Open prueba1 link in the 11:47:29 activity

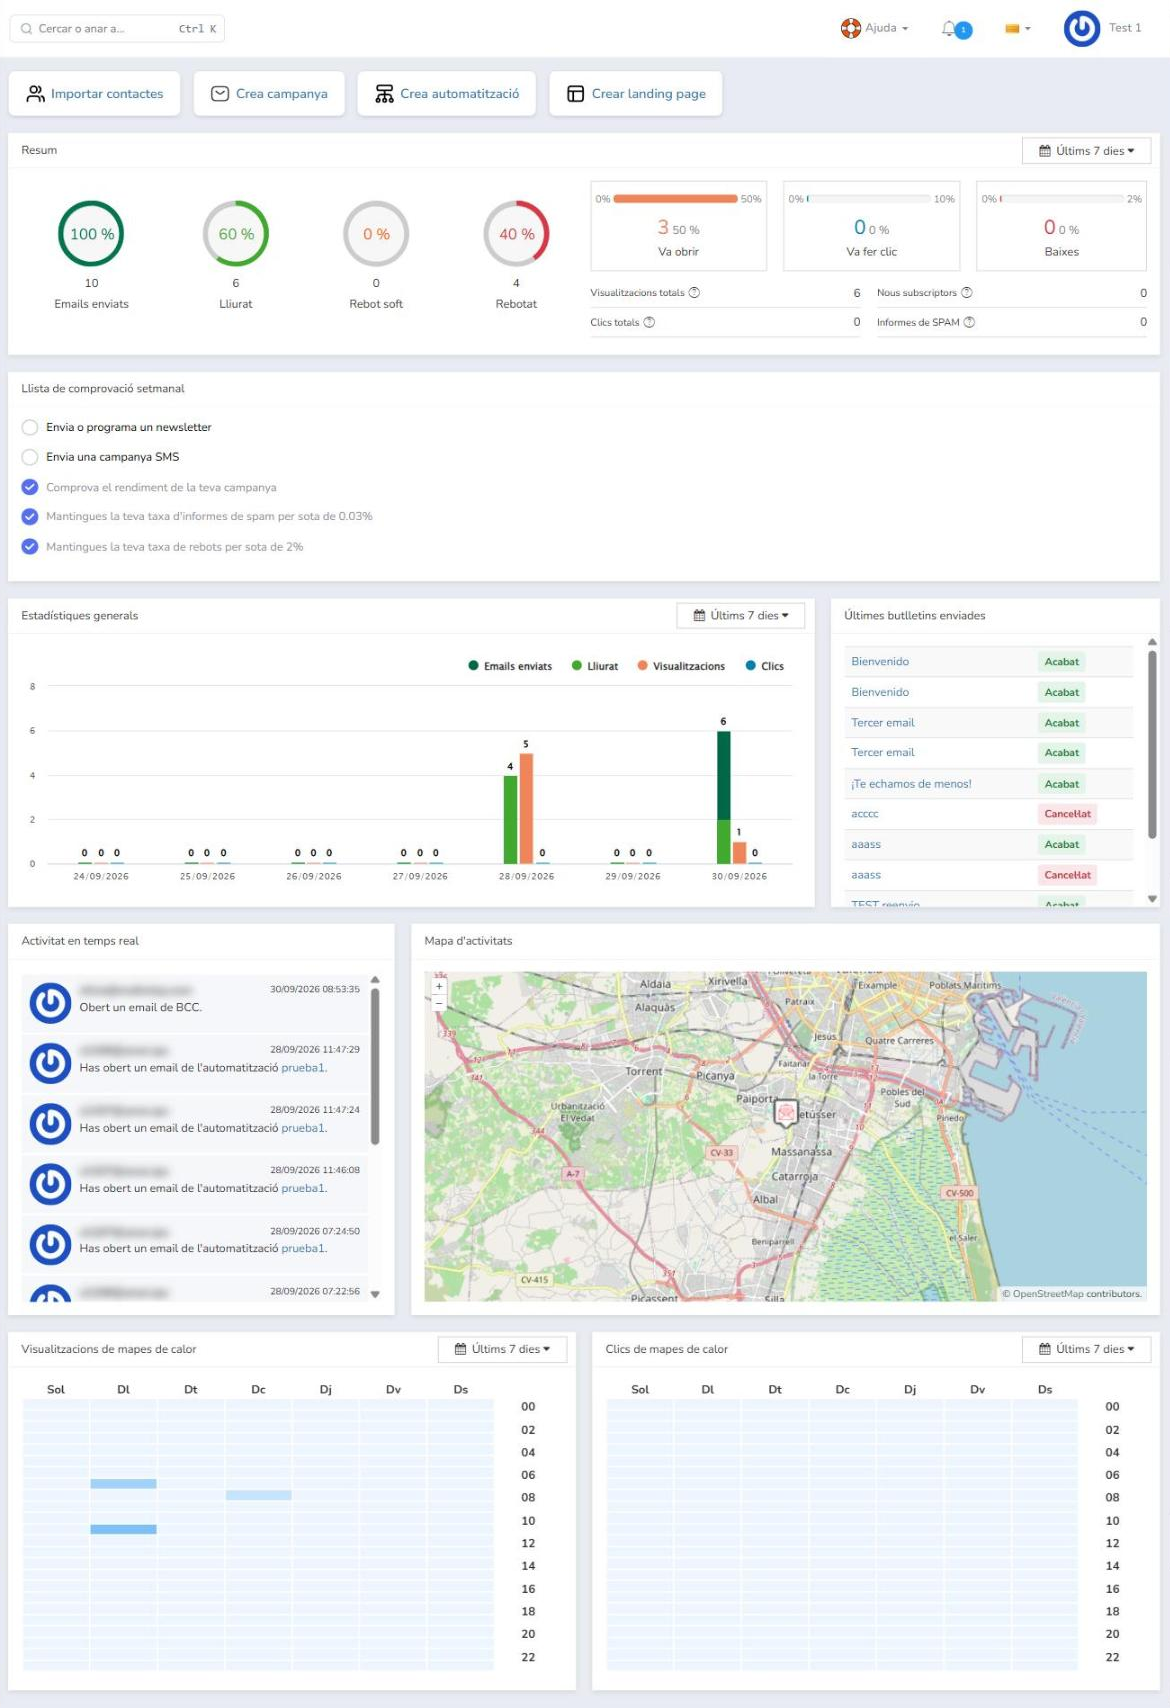[x=304, y=1068]
